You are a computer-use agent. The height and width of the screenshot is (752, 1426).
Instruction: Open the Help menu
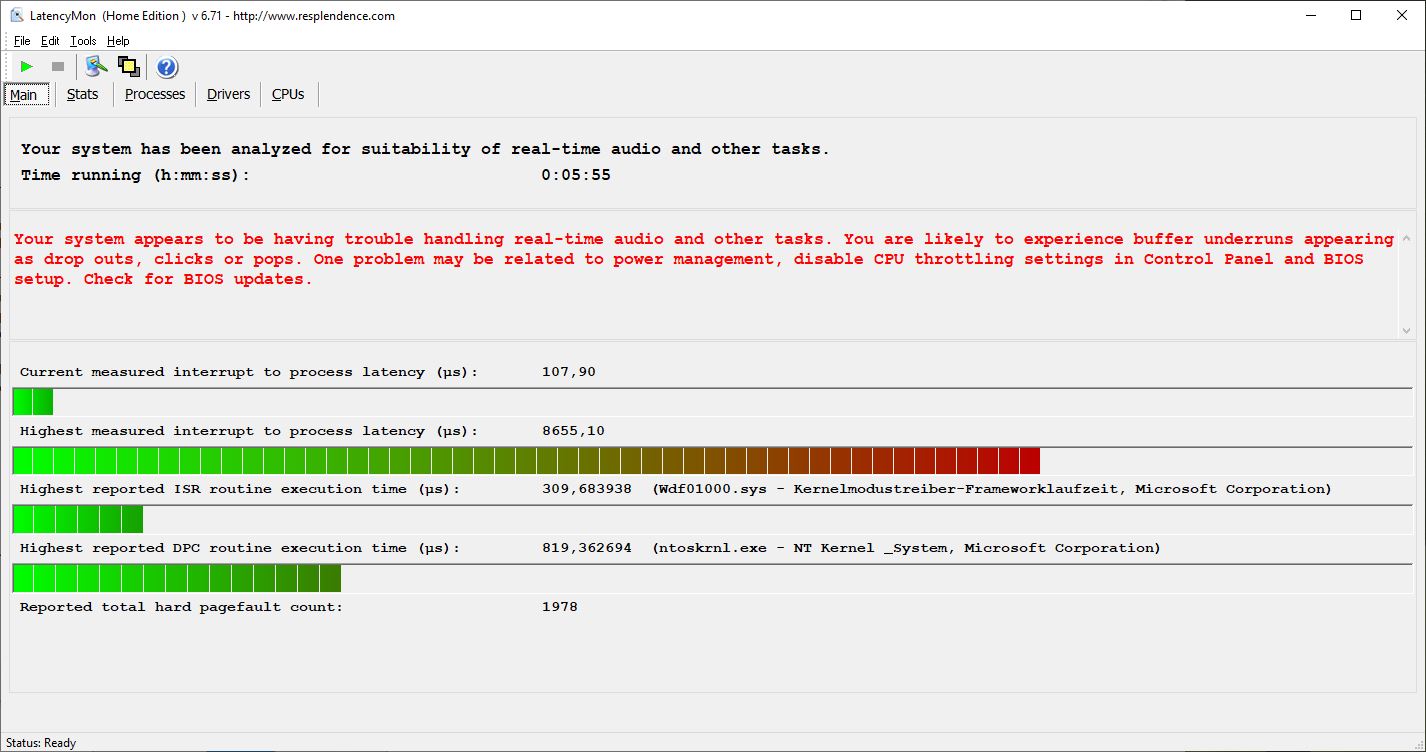(118, 41)
